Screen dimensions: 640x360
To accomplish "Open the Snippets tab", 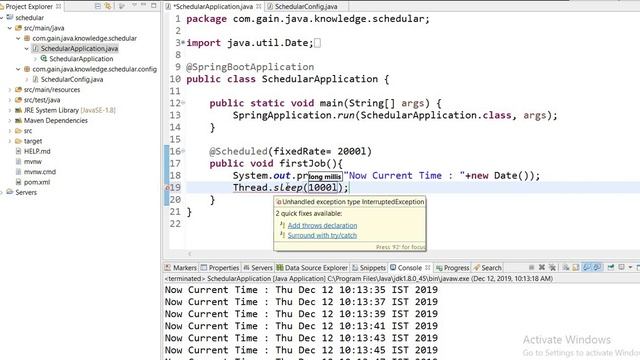I will pos(369,268).
